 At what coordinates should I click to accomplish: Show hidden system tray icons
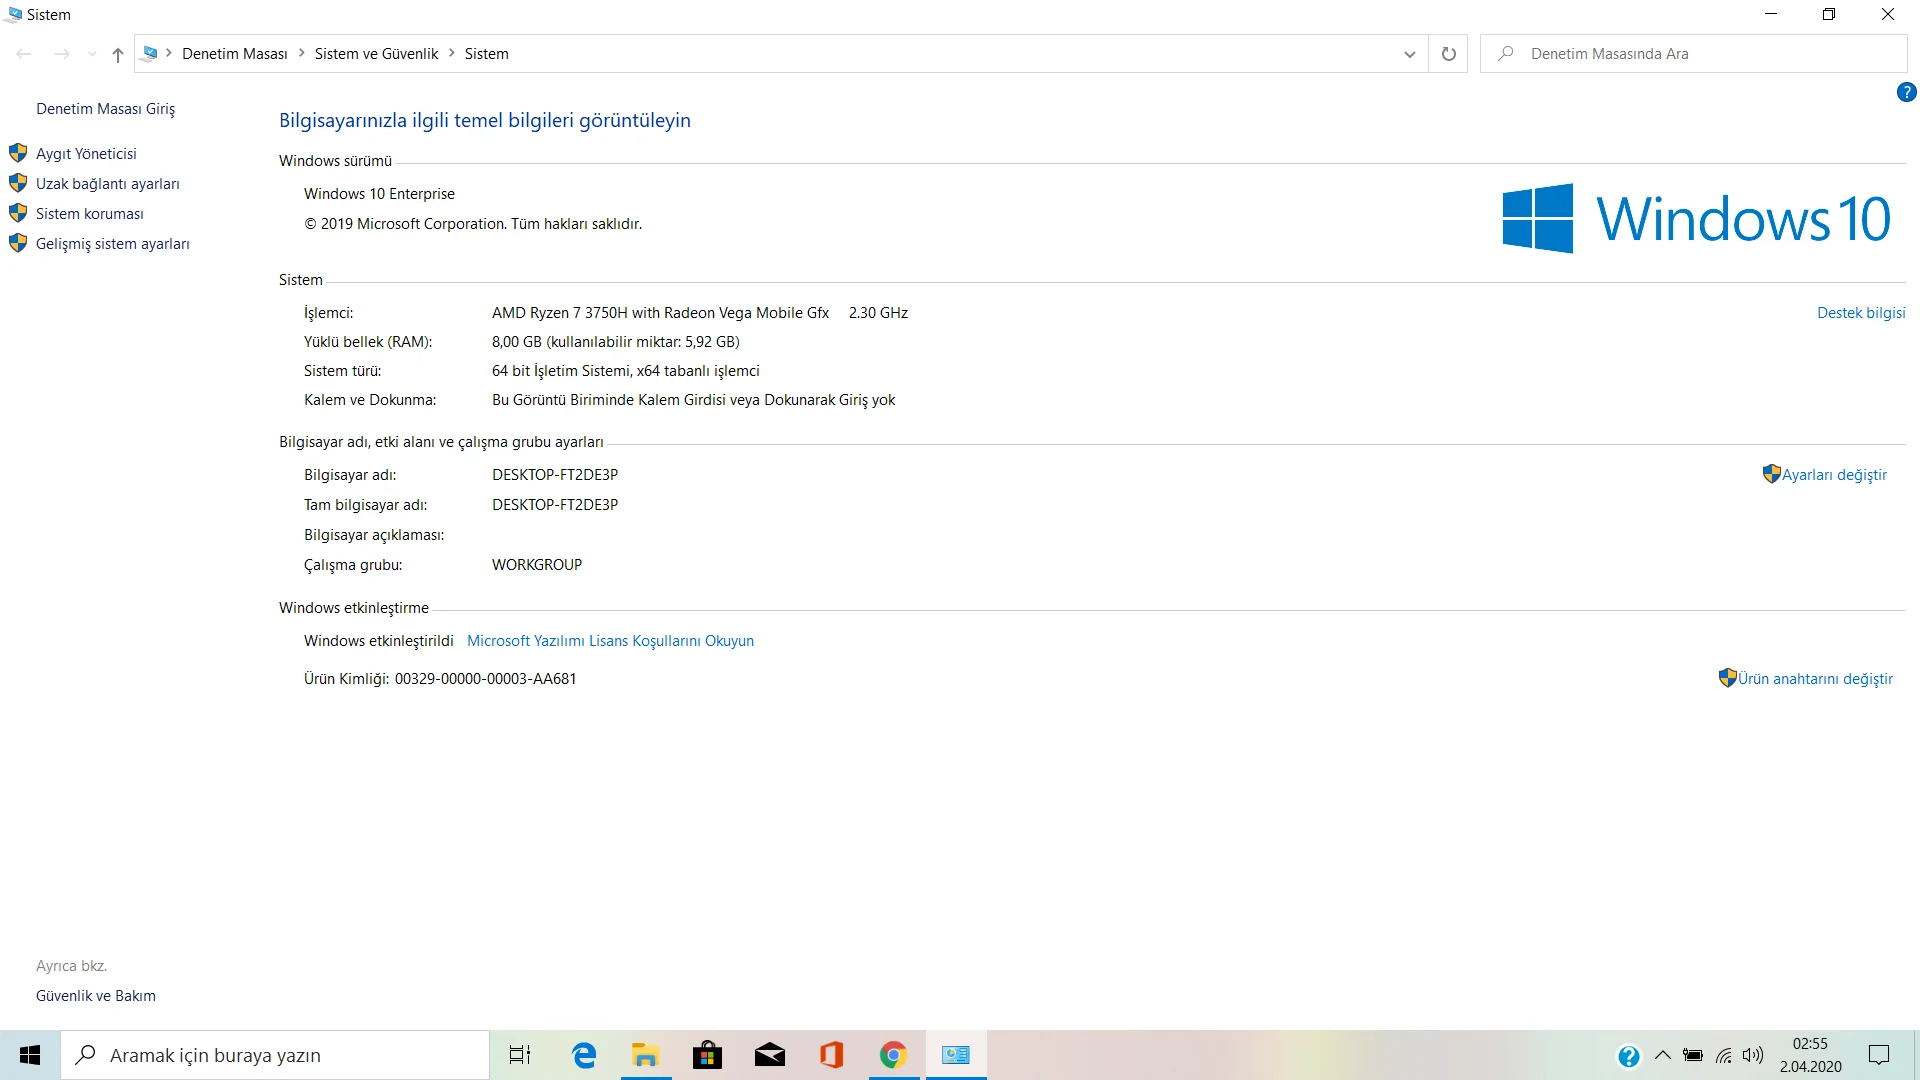click(x=1662, y=1055)
